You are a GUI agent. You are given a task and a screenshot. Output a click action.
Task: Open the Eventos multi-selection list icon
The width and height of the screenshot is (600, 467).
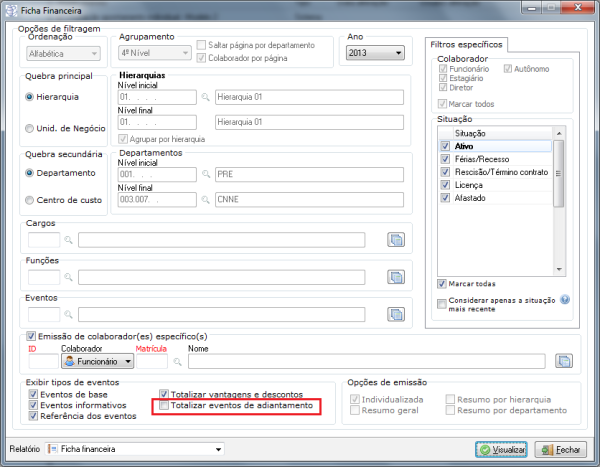(x=397, y=314)
